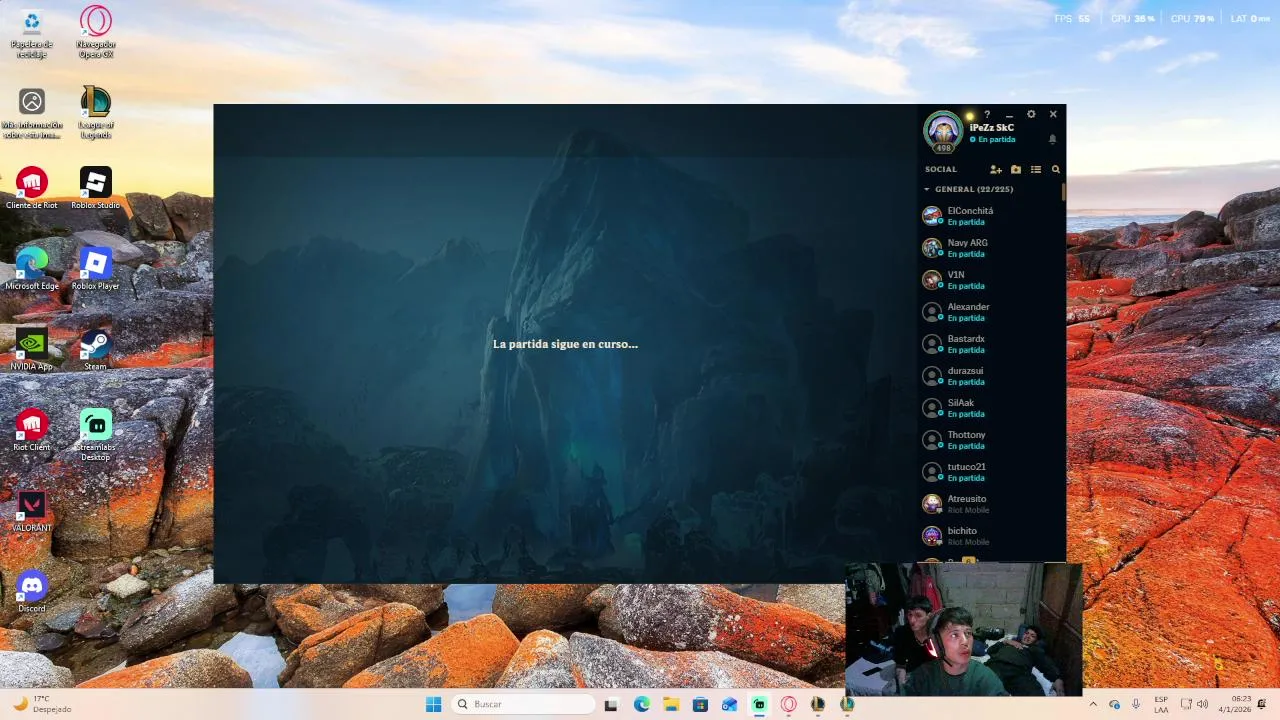Click the iPeZz SkC profile avatar
This screenshot has height=720, width=1280.
(943, 131)
